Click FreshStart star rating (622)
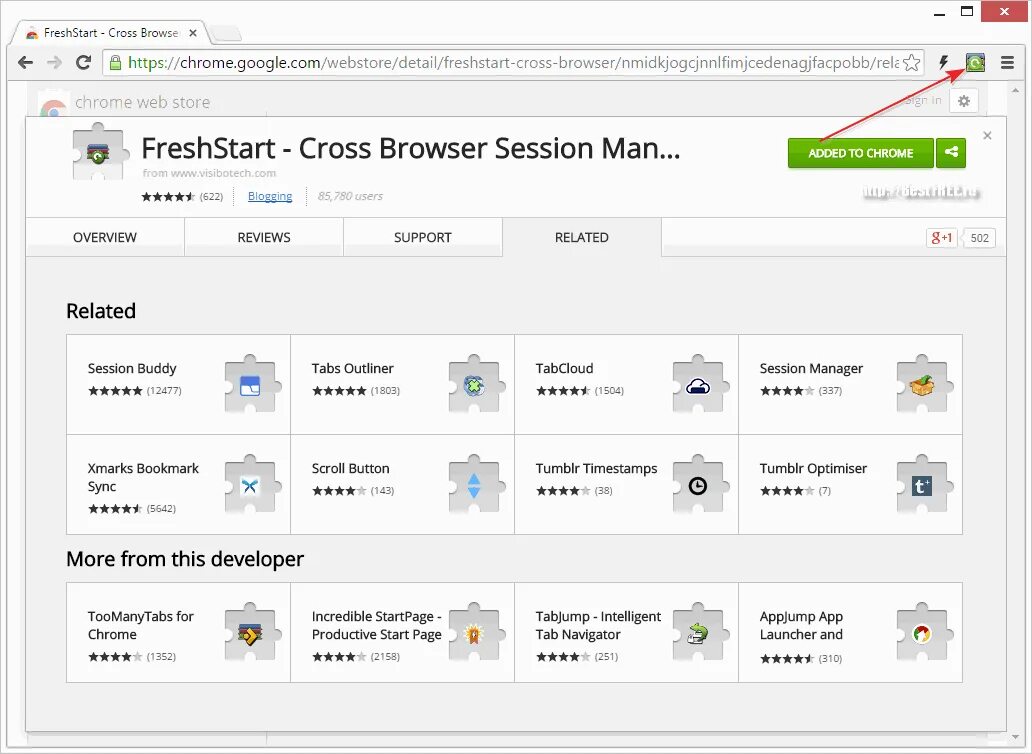The height and width of the screenshot is (754, 1032). point(182,196)
